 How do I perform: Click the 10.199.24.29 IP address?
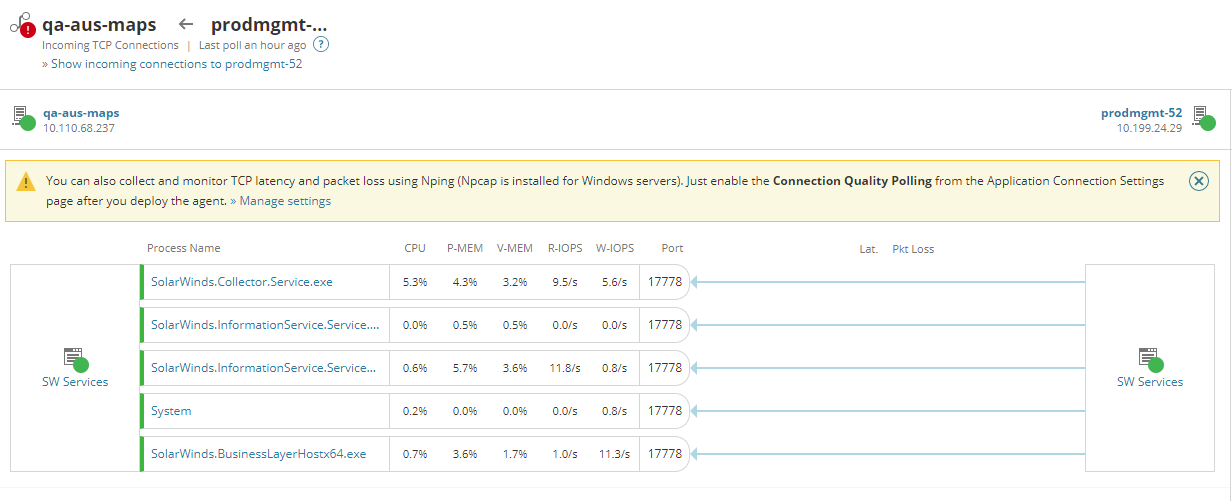(x=1150, y=128)
